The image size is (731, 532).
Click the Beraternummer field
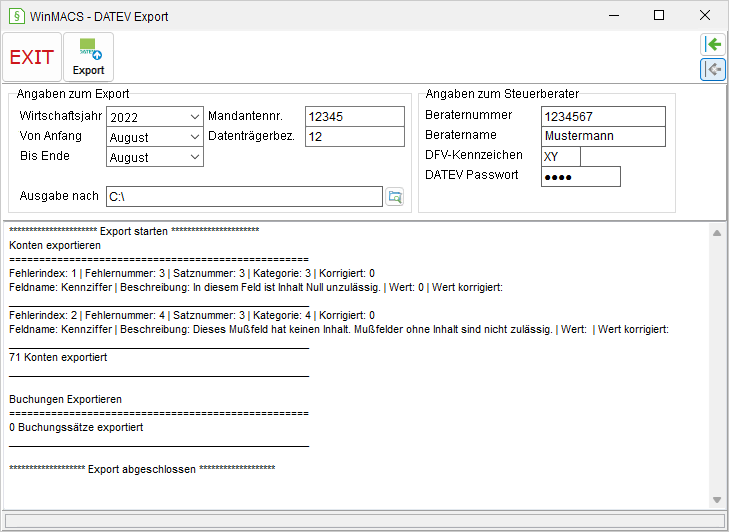pos(603,117)
